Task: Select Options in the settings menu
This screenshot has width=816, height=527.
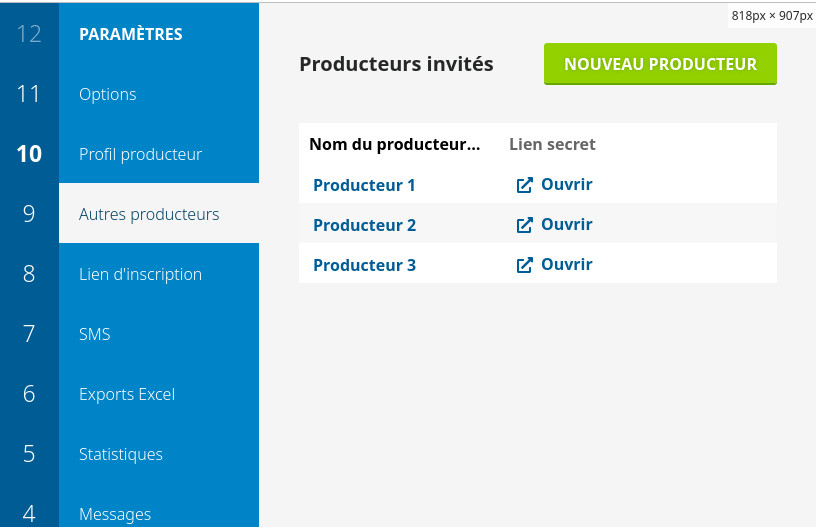Action: pyautogui.click(x=108, y=94)
